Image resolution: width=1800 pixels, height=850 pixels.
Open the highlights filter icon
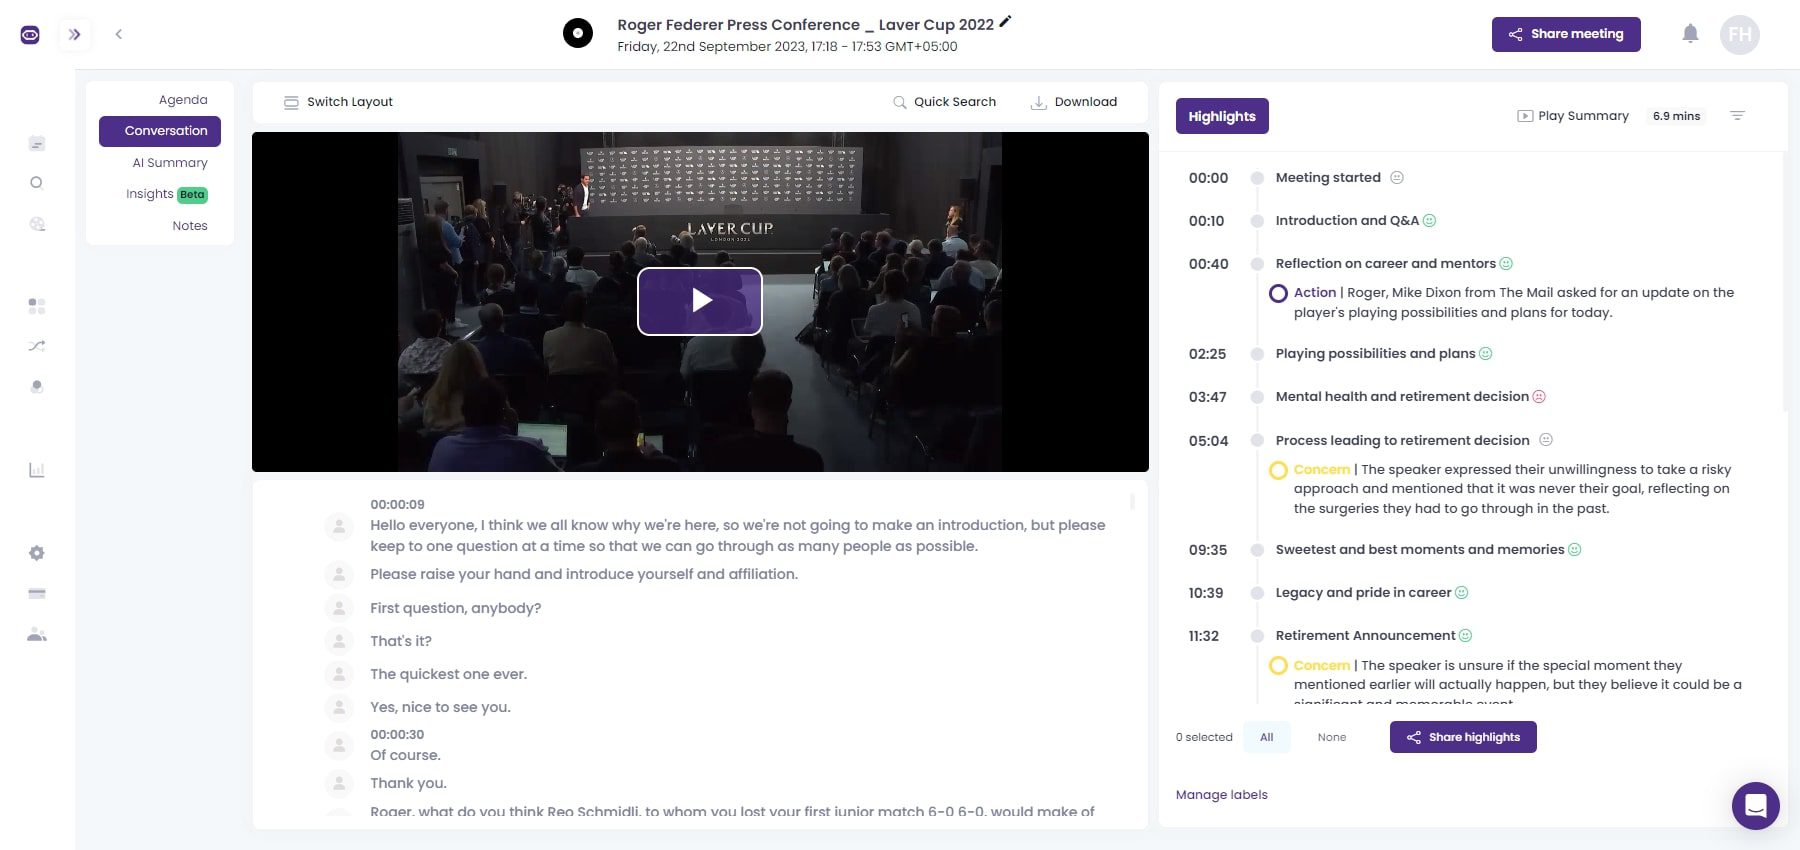point(1737,116)
